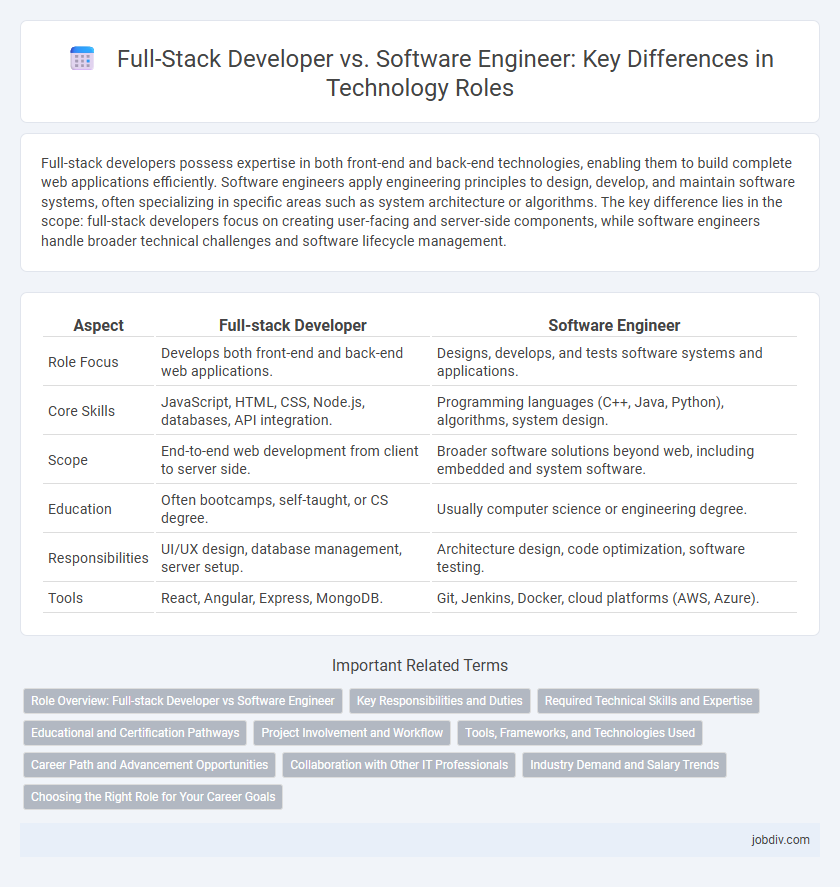Click cell 'JavaScript, HTML, CSS, Node.js, databases, API integration.'

292,411
